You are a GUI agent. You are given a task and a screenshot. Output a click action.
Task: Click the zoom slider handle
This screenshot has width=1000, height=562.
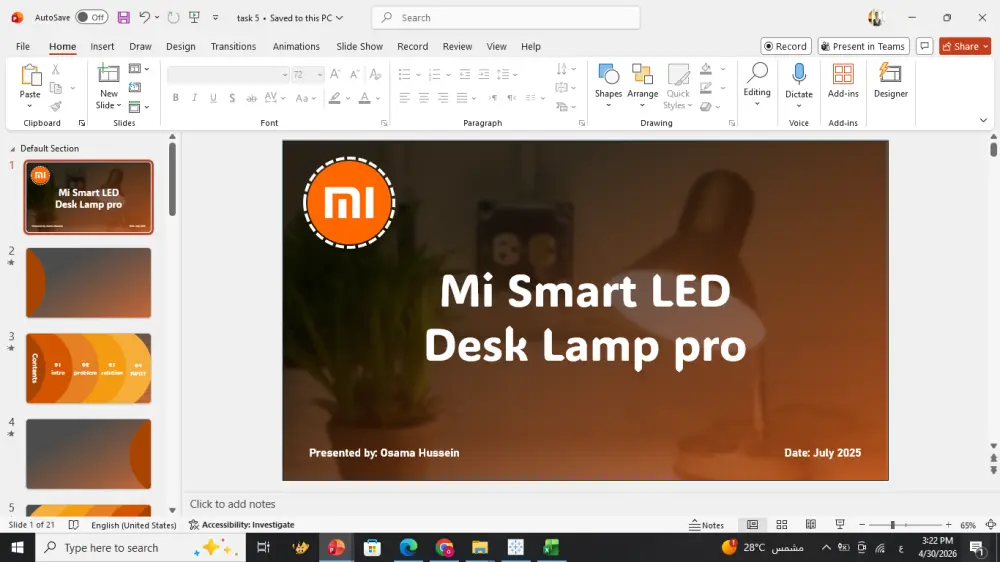893,524
